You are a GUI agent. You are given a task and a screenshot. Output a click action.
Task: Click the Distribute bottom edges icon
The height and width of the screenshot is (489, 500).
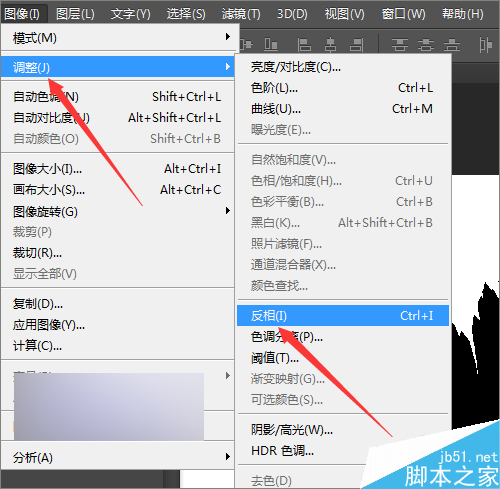click(x=452, y=45)
